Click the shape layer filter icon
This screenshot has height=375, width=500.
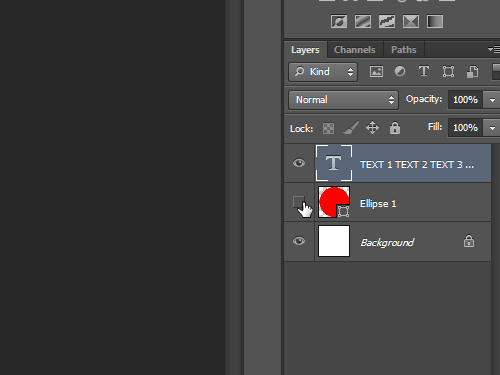(448, 72)
